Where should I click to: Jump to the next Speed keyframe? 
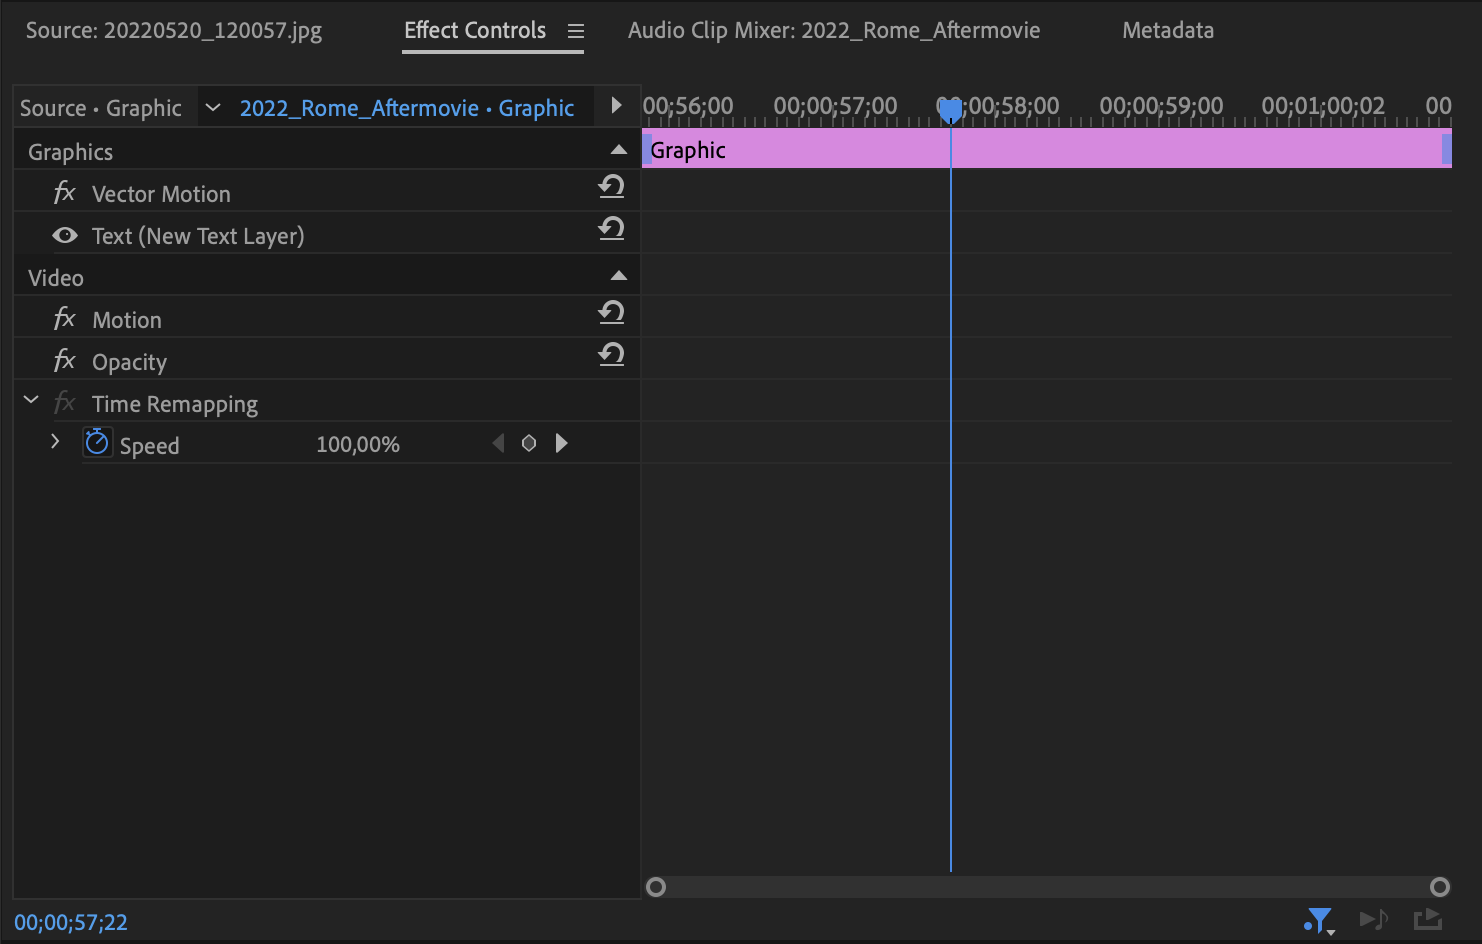pos(561,443)
